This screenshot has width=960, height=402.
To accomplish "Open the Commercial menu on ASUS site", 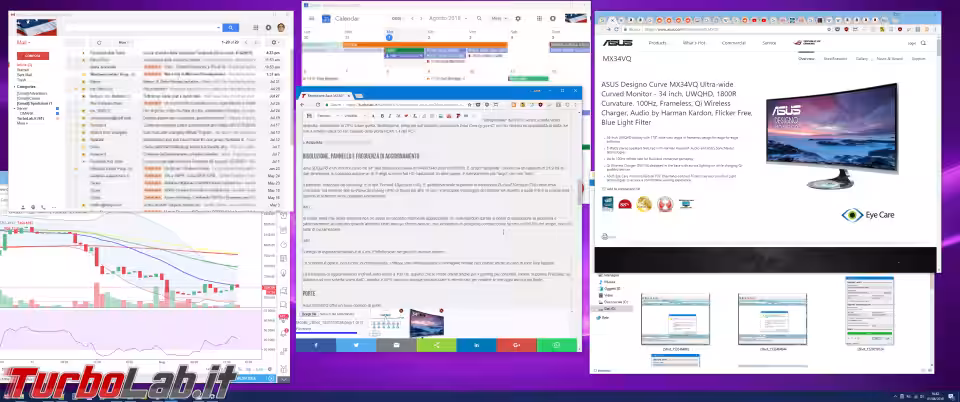I will [733, 43].
